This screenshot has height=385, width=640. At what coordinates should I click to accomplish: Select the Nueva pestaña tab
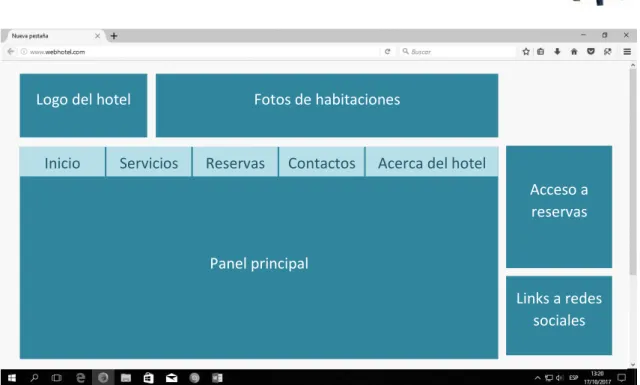click(x=53, y=36)
